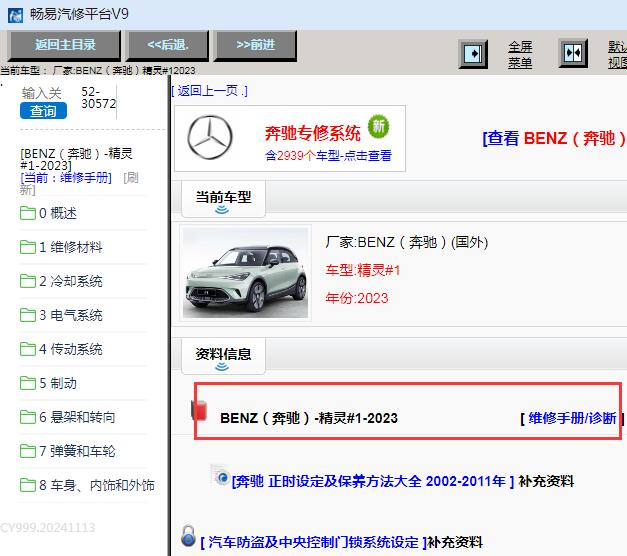Click the [BENZ（奔驰）-精灵#1-2023] sidebar heading
627x556 pixels.
point(76,159)
